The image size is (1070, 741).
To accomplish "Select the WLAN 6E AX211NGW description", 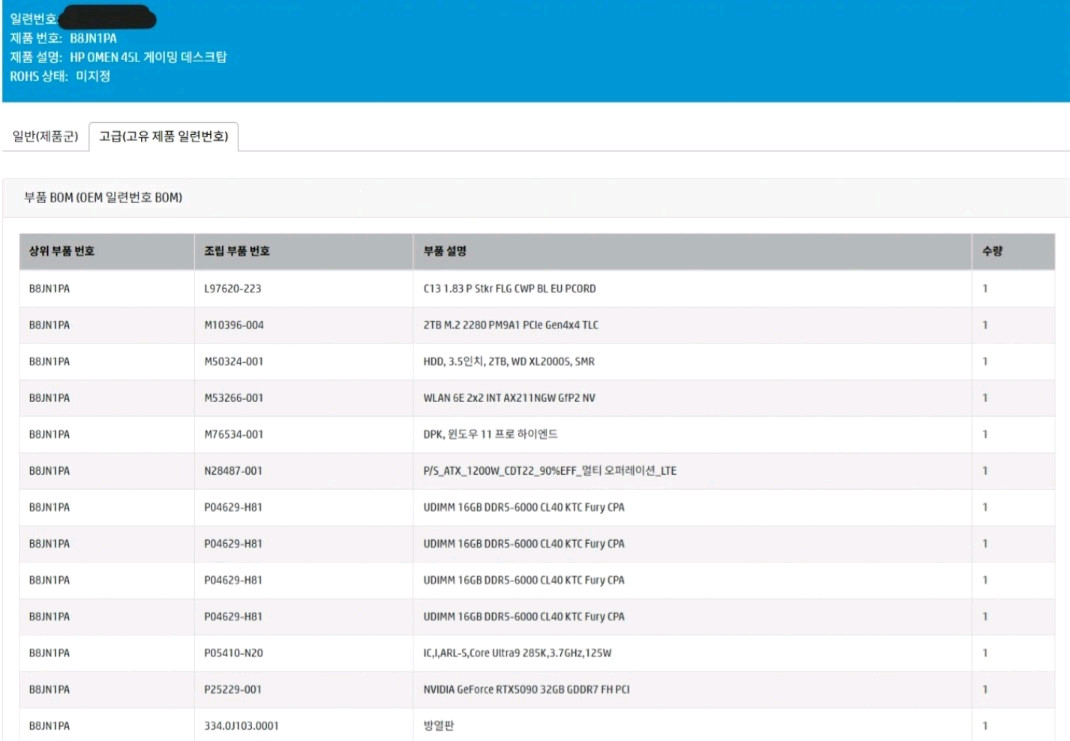I will click(509, 398).
